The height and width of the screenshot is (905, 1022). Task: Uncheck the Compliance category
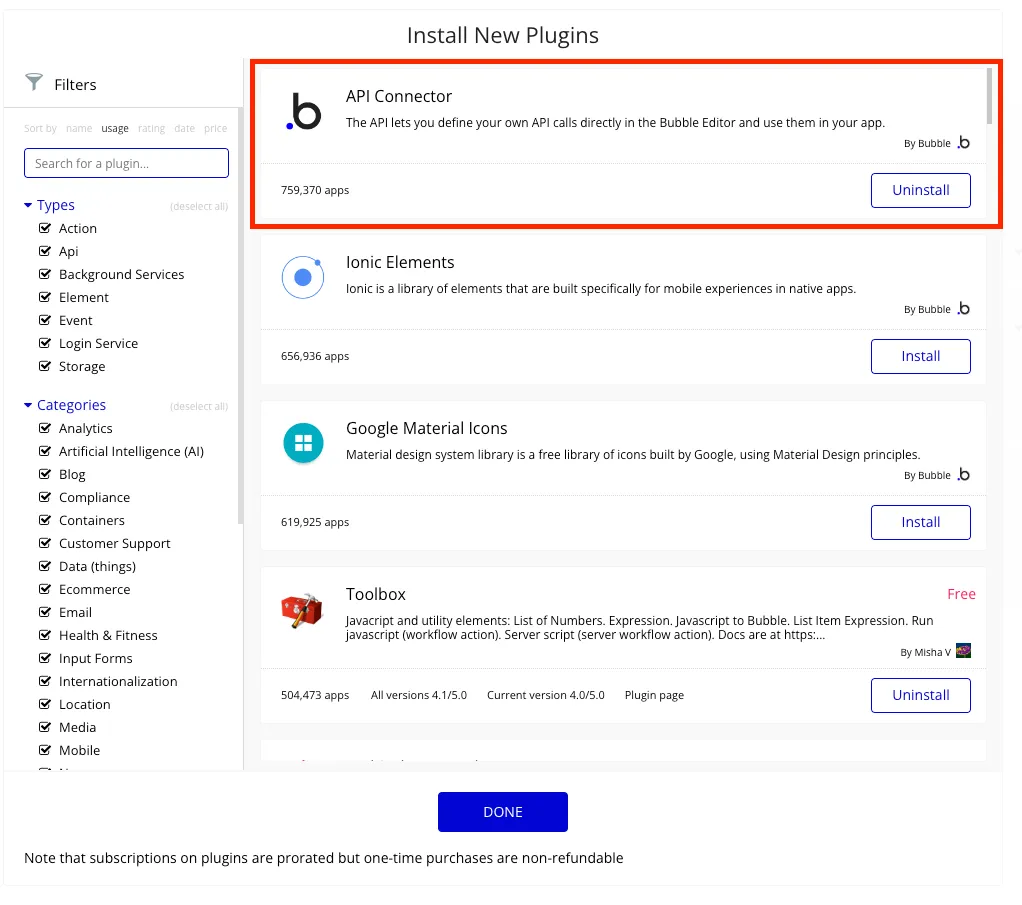45,497
